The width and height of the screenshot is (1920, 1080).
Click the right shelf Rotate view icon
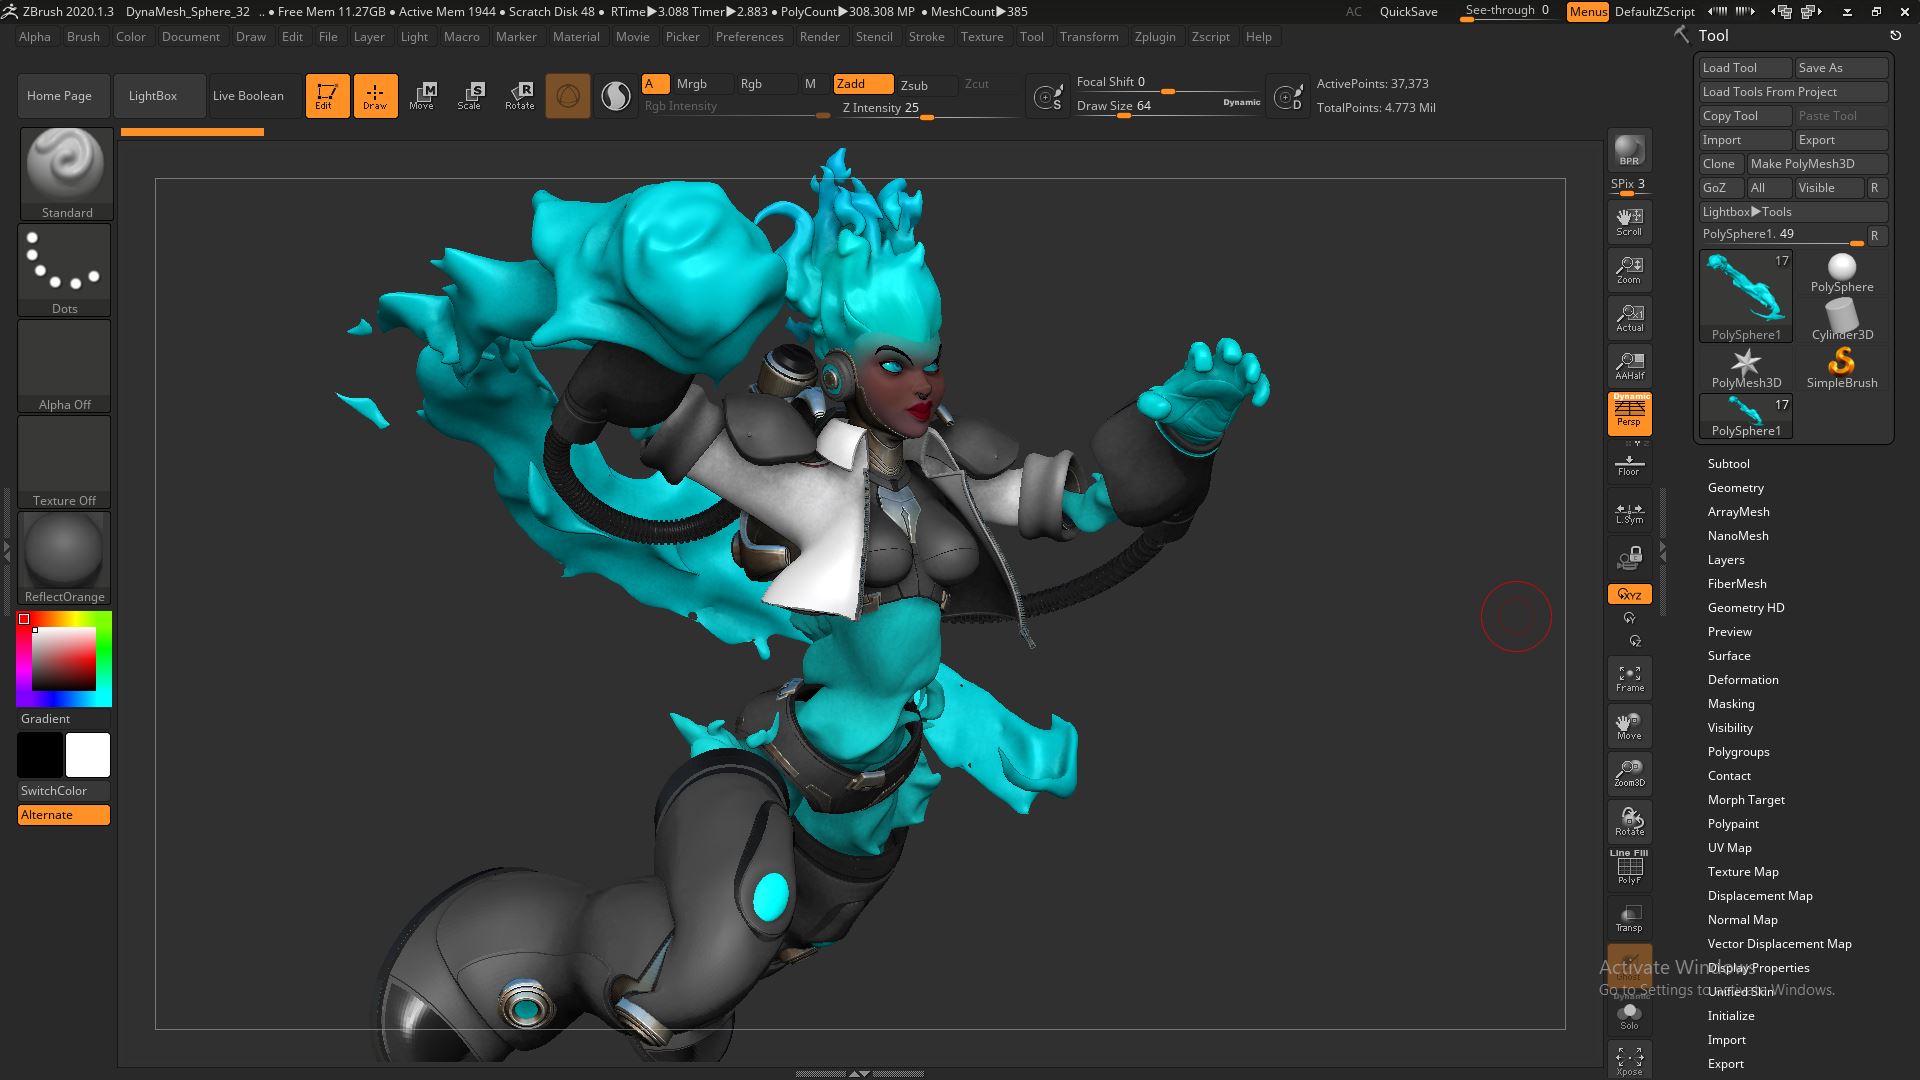(x=1629, y=822)
